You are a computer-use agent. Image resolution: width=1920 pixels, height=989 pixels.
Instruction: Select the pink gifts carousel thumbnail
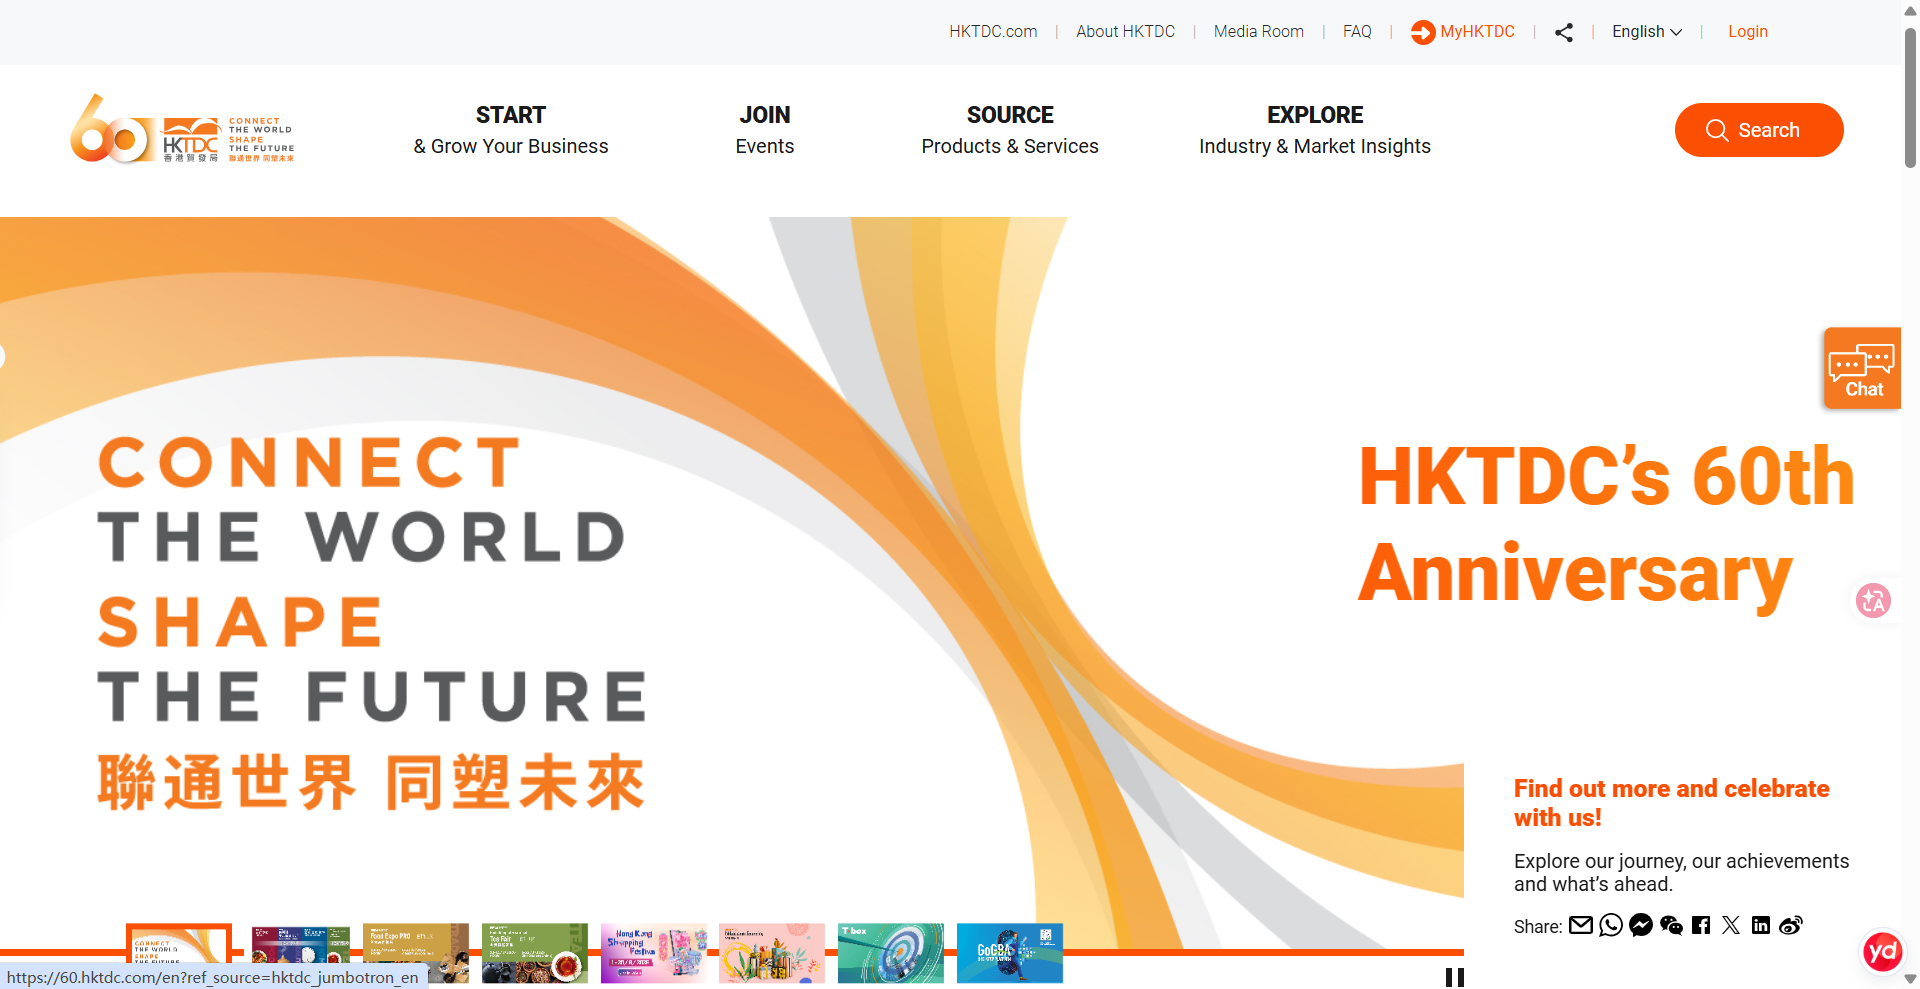click(772, 953)
